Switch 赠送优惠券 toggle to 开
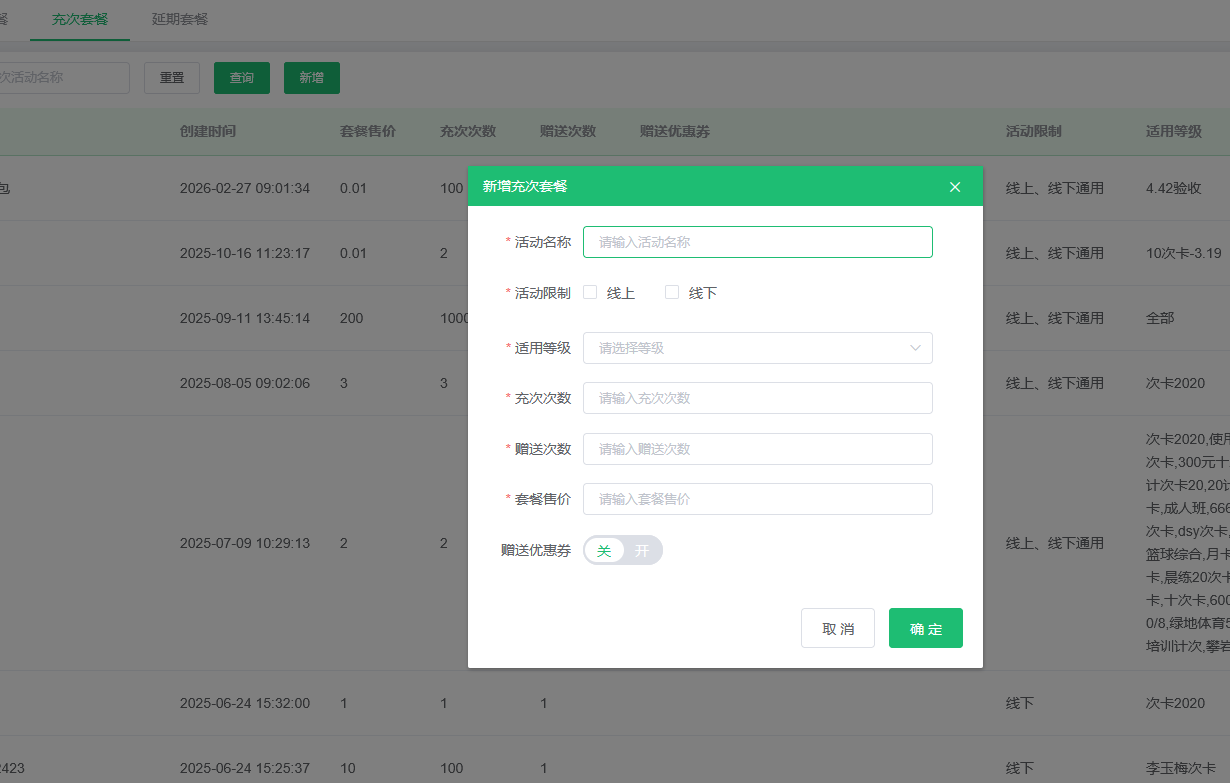1230x783 pixels. 640,550
